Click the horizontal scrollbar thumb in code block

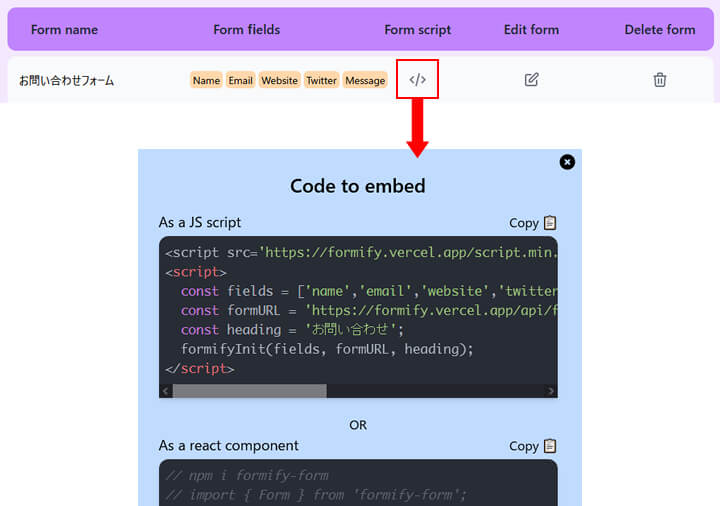[250, 391]
